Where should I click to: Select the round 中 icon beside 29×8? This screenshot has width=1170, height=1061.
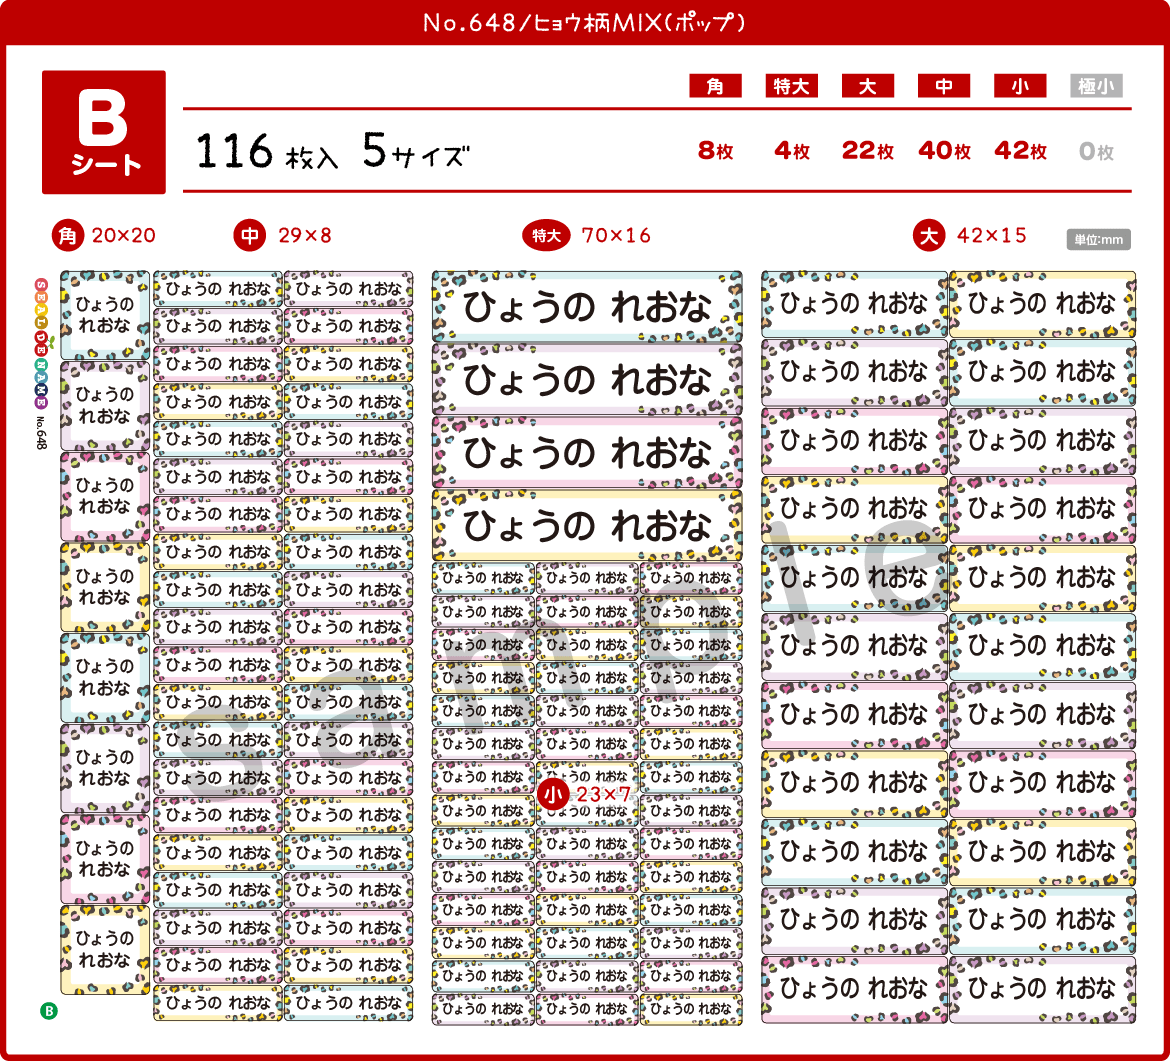250,236
